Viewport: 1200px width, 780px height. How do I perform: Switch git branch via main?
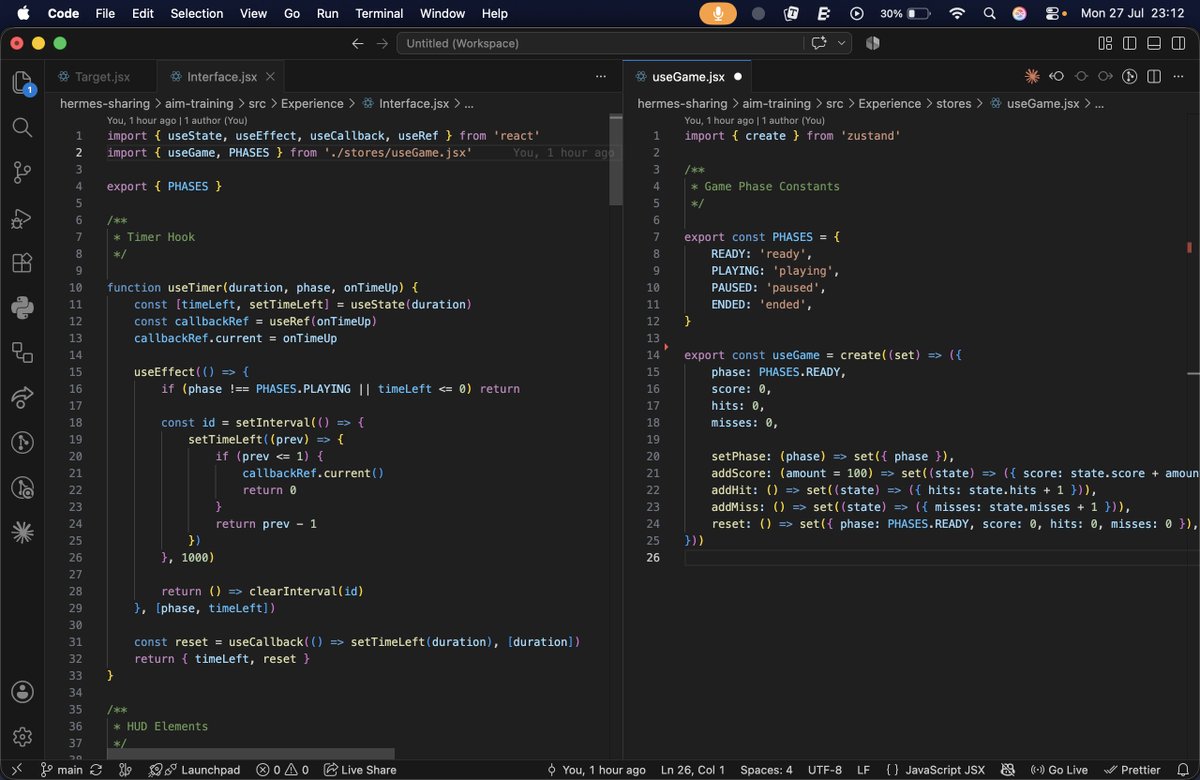coord(61,770)
